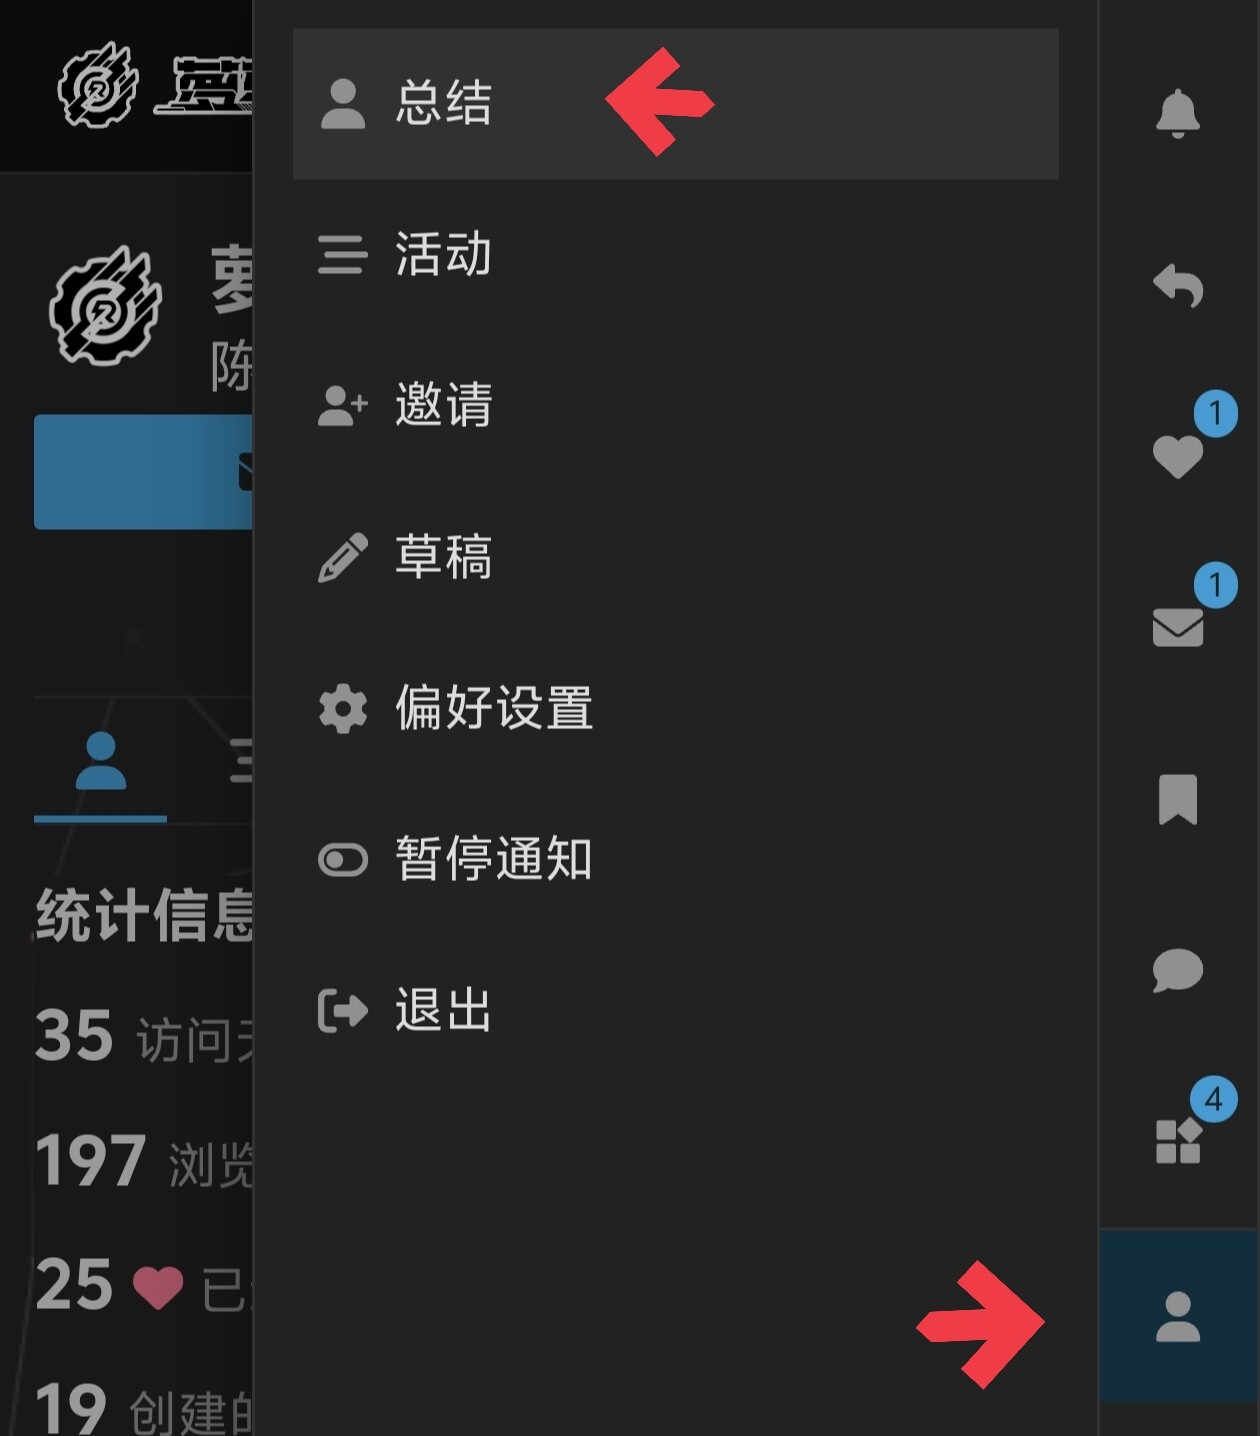The height and width of the screenshot is (1436, 1260).
Task: Open 总结 summary menu item
Action: (x=675, y=104)
